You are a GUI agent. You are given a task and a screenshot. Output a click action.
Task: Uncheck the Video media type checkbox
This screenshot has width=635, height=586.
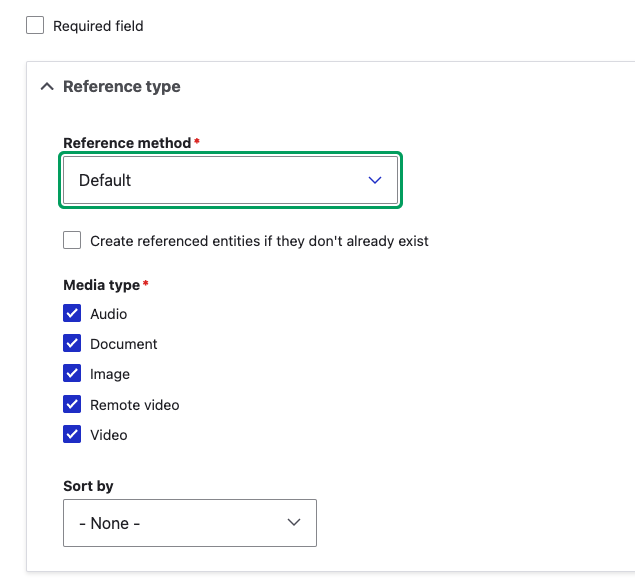point(72,434)
